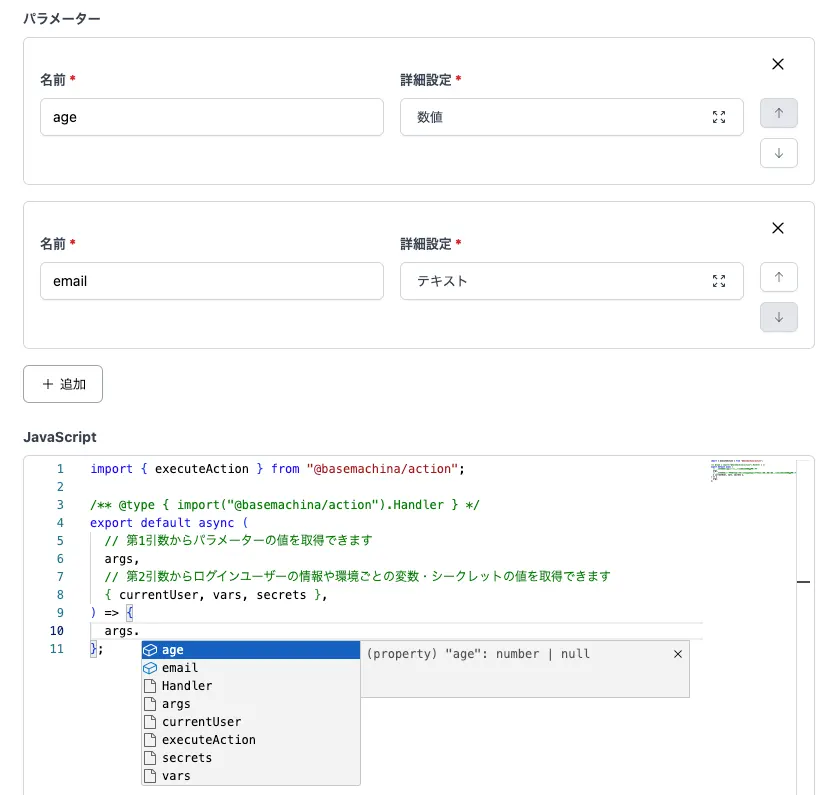Add a new parameter with 追加 button

(x=63, y=384)
